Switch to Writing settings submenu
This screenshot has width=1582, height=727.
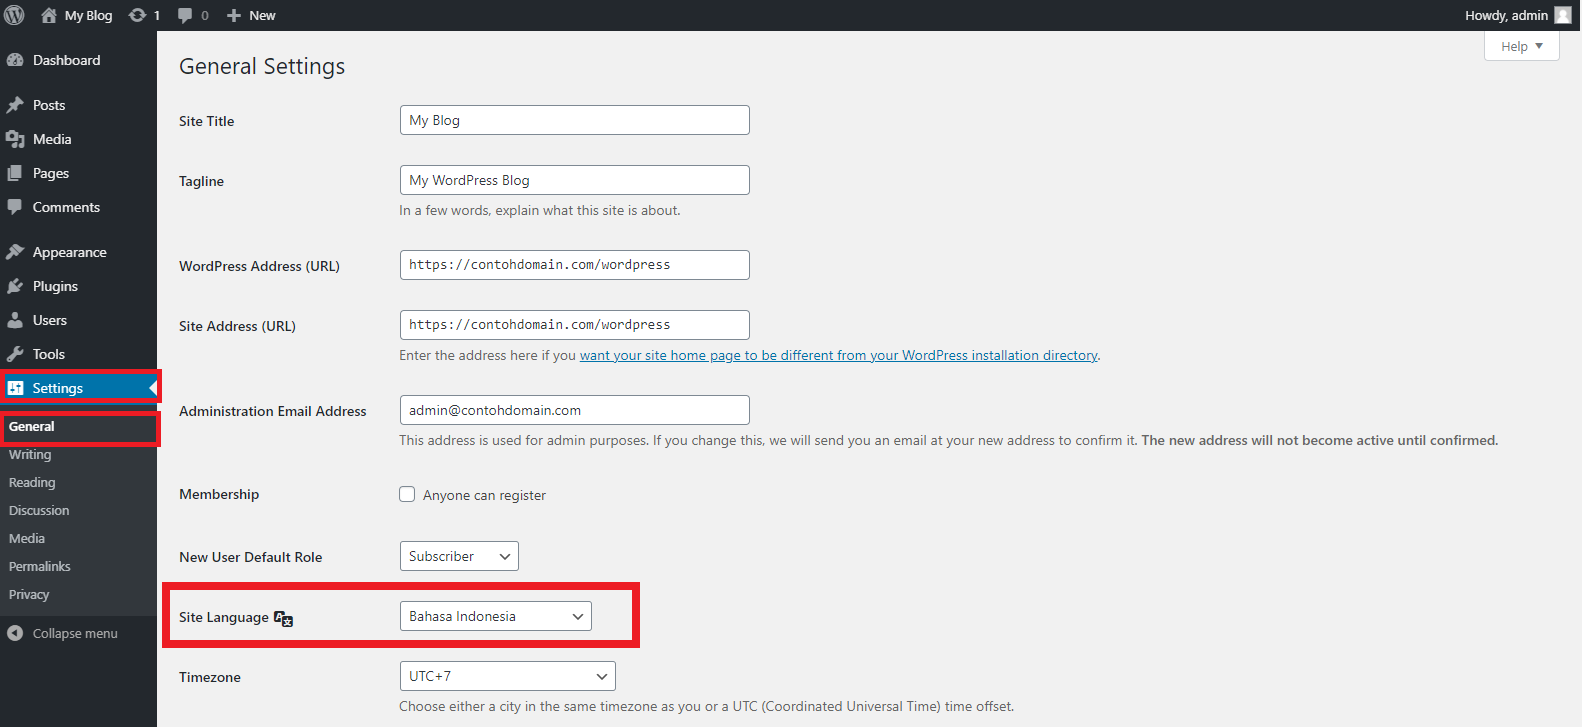pyautogui.click(x=30, y=454)
